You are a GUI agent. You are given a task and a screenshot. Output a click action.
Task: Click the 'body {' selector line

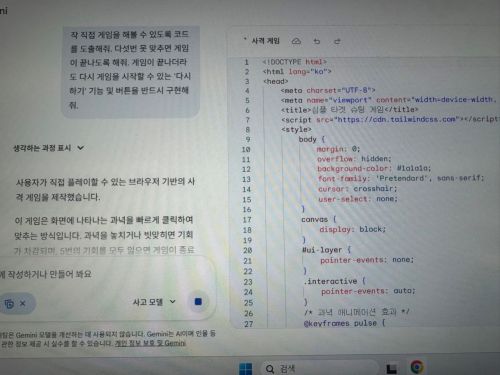tap(312, 139)
